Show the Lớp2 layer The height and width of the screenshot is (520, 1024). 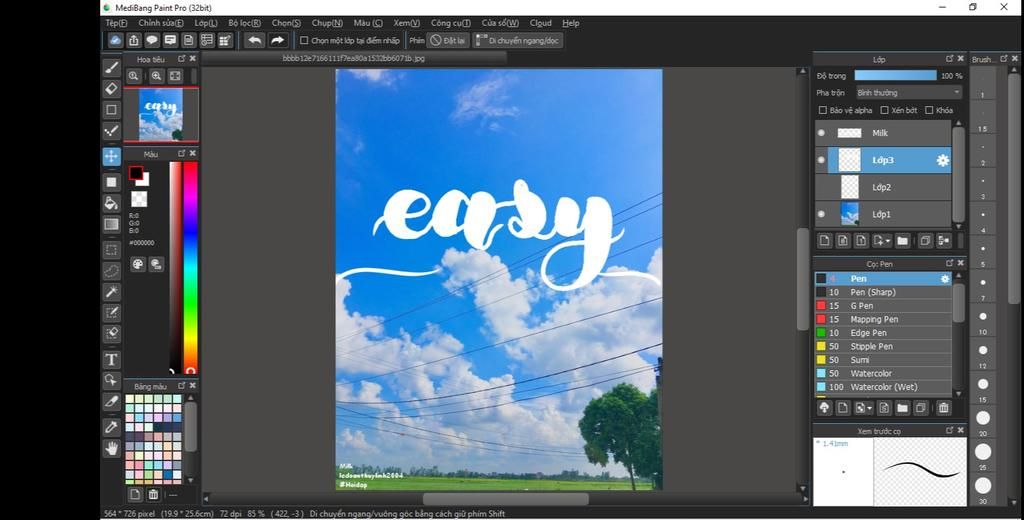pyautogui.click(x=822, y=187)
